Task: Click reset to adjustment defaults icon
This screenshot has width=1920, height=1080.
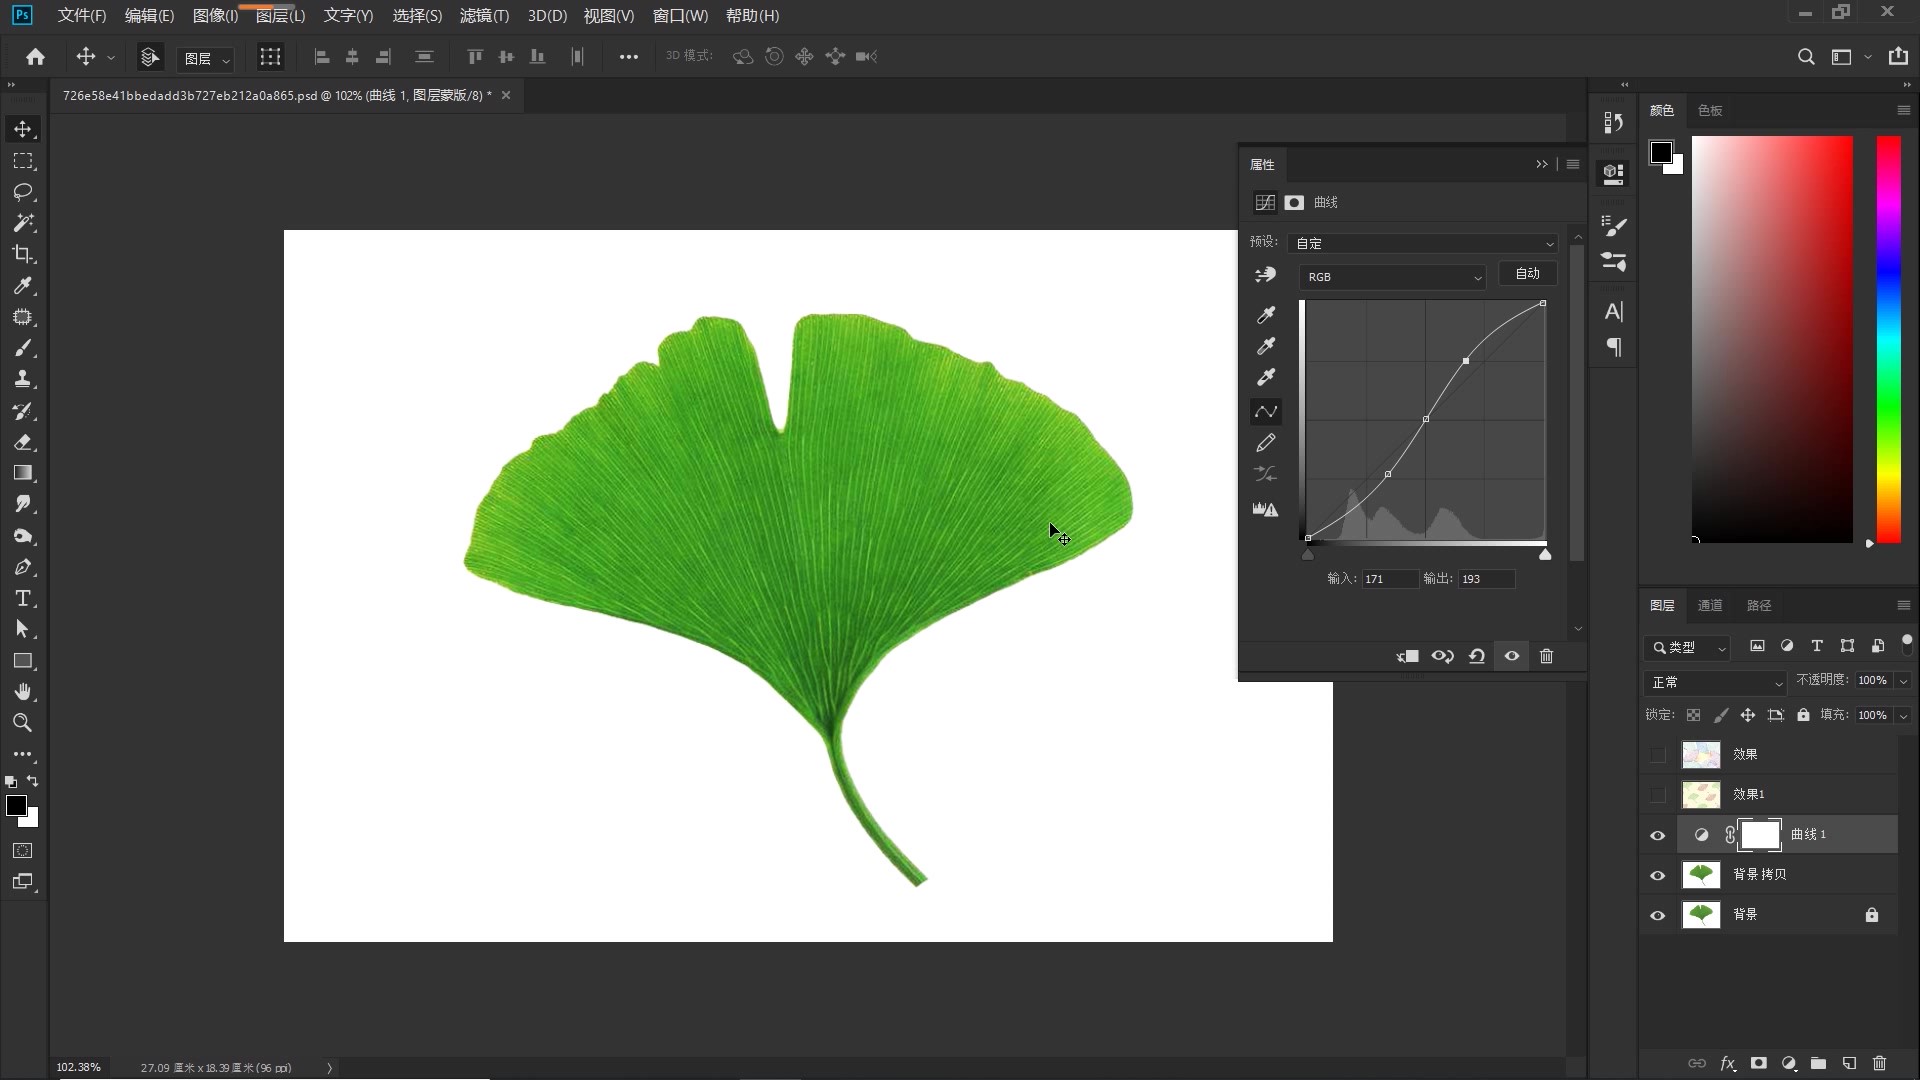Action: point(1476,656)
